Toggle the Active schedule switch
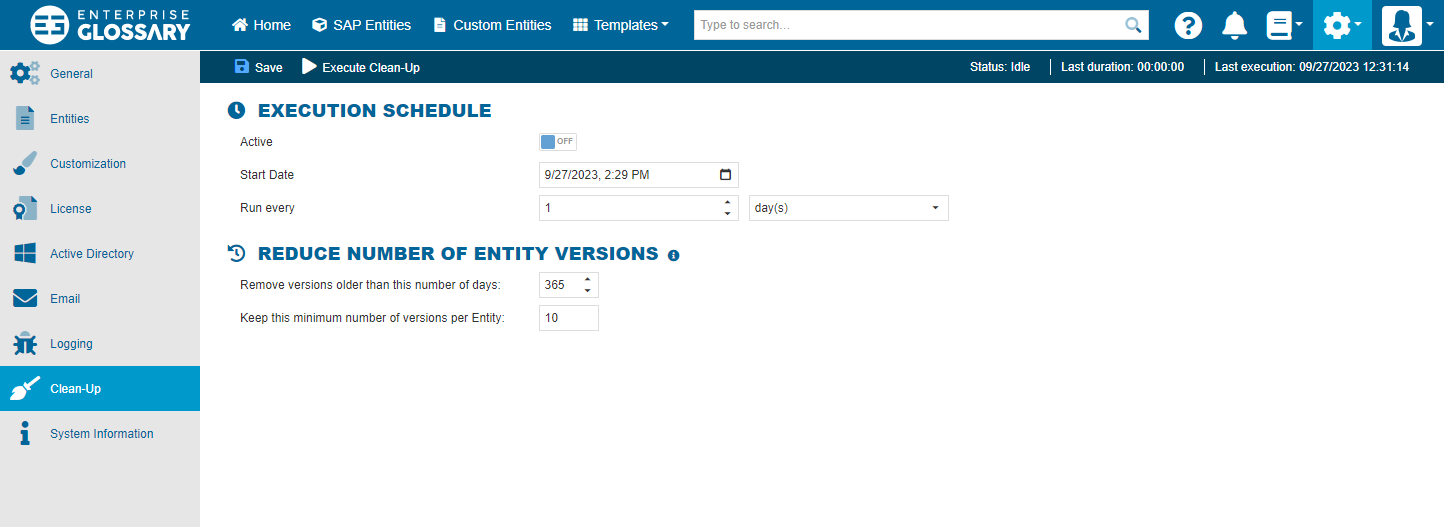Viewport: 1444px width, 527px height. coord(557,142)
